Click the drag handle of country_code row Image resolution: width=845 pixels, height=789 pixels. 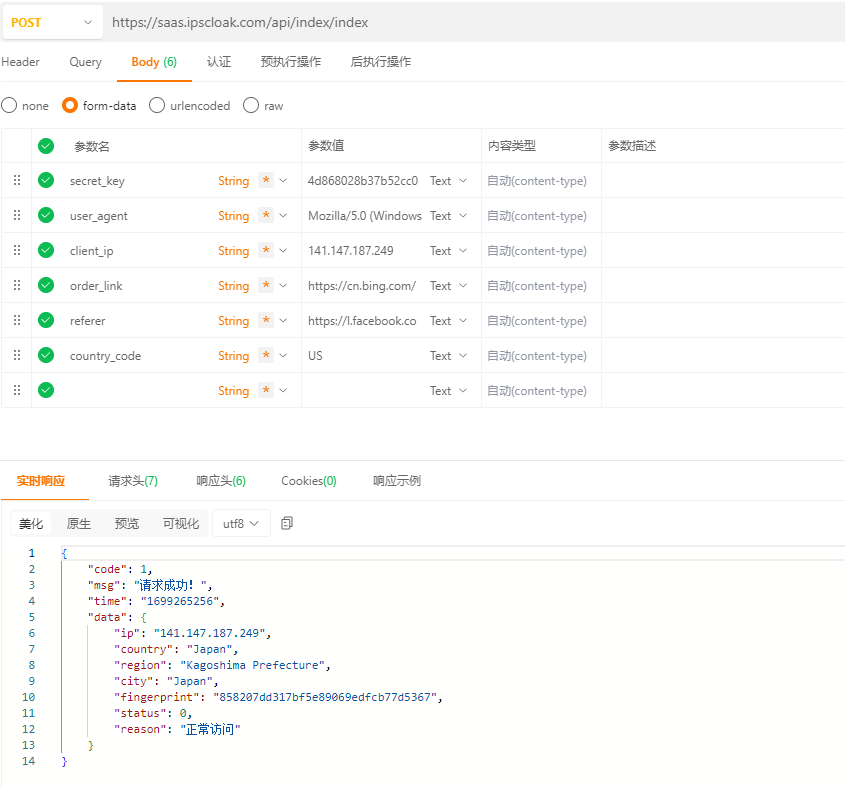17,355
